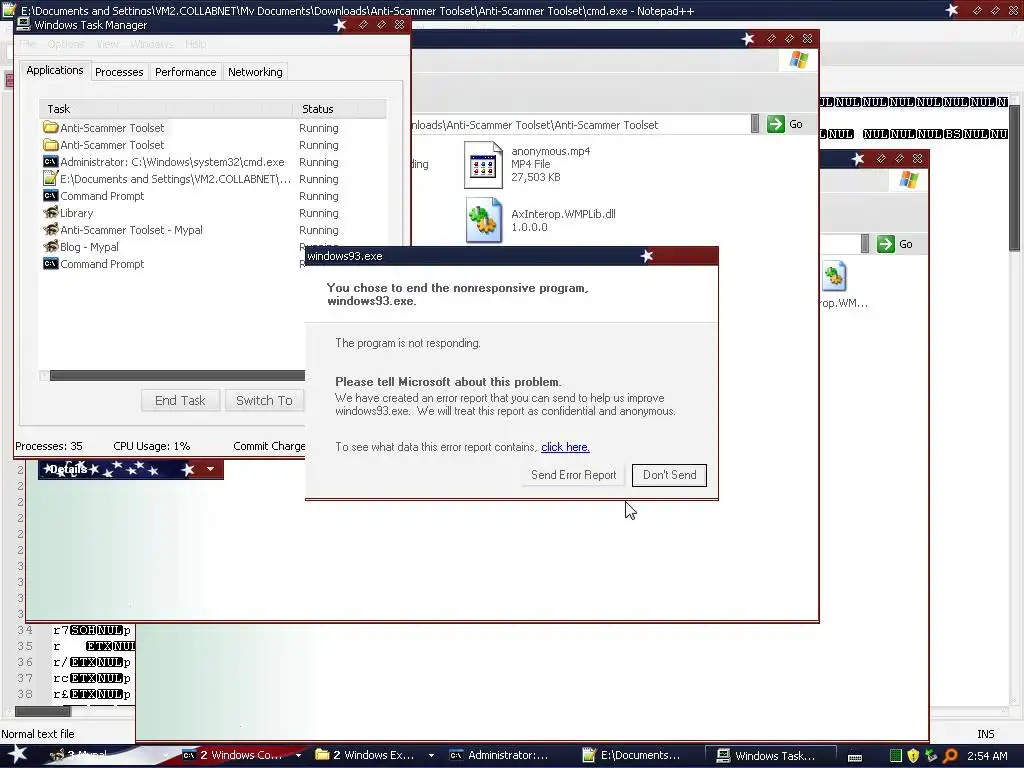1024x768 pixels.
Task: Open the Start menu via the star button
Action: click(x=17, y=754)
